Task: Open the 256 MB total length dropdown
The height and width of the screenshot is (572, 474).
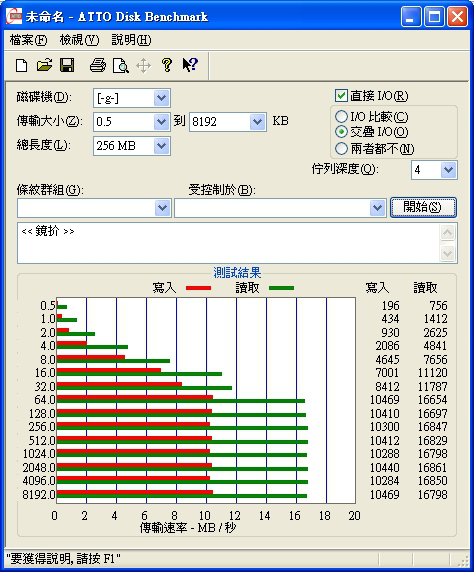Action: 161,146
